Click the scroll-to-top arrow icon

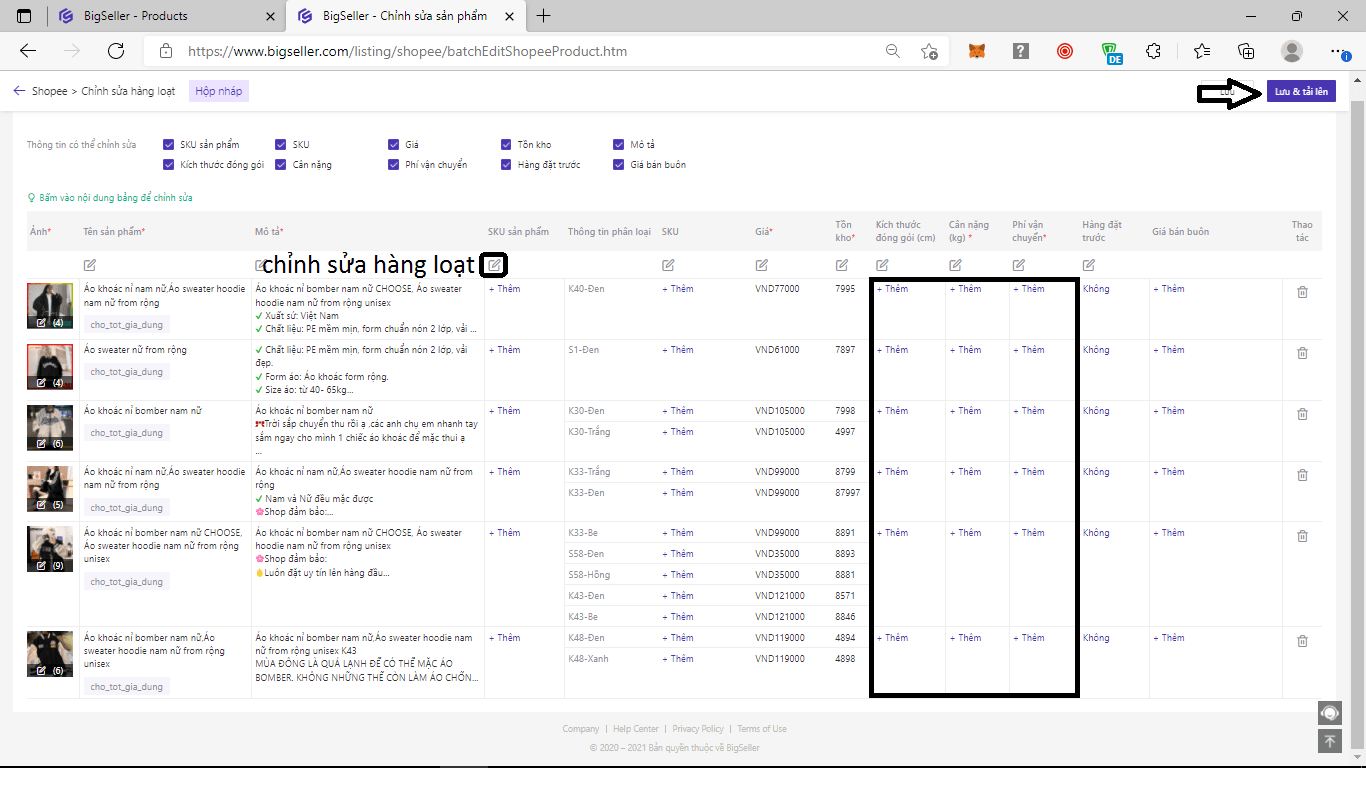tap(1329, 741)
